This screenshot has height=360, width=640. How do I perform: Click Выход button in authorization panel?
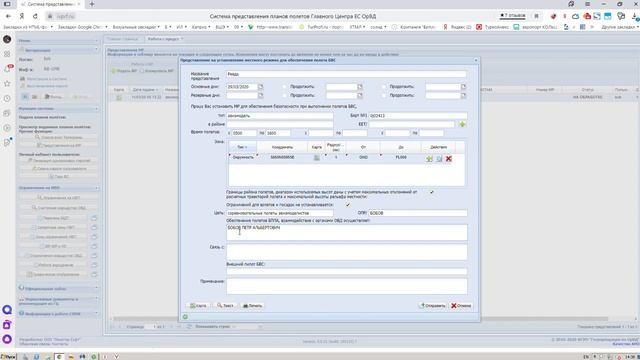[53, 97]
